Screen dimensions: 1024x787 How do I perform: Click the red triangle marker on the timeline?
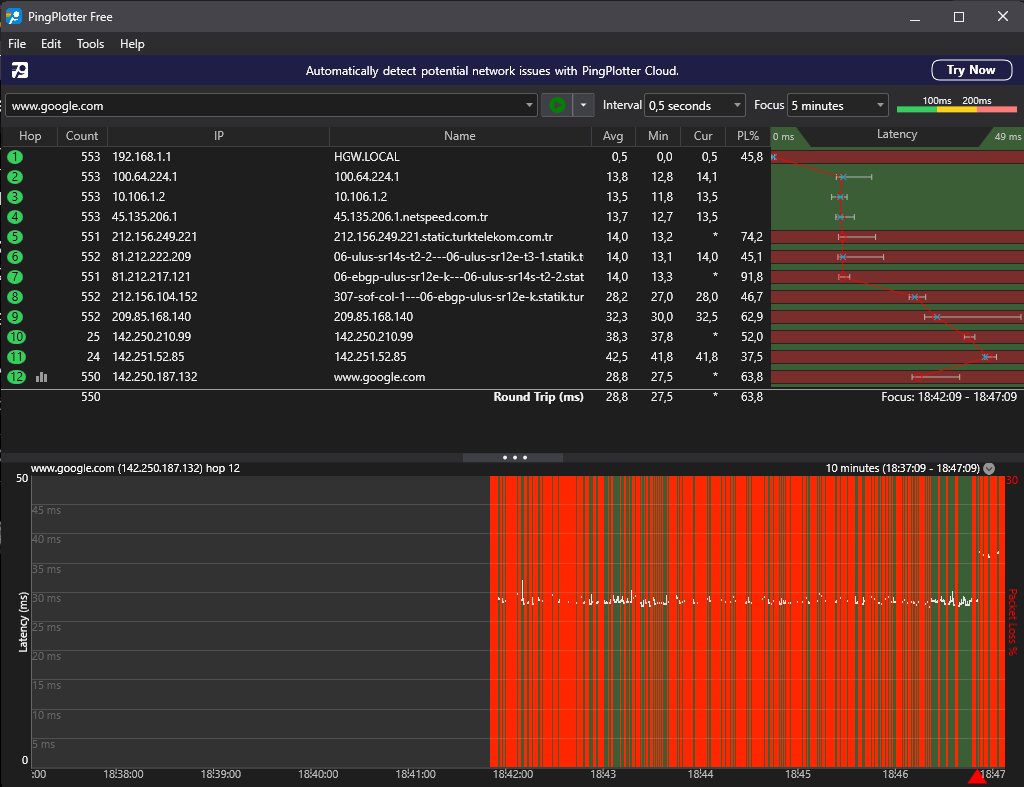tap(977, 777)
